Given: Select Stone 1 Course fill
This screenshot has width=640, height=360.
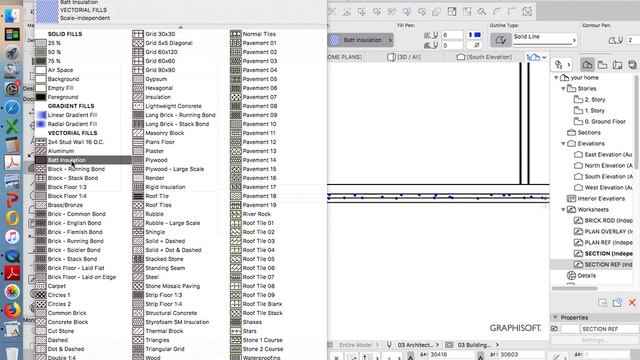Looking at the screenshot, I should point(262,340).
